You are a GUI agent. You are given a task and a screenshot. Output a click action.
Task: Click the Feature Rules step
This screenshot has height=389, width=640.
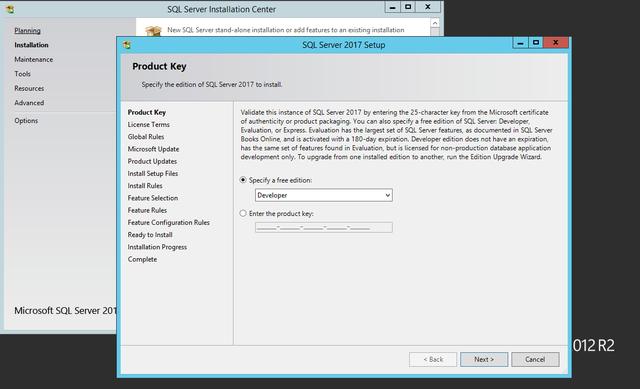point(147,210)
